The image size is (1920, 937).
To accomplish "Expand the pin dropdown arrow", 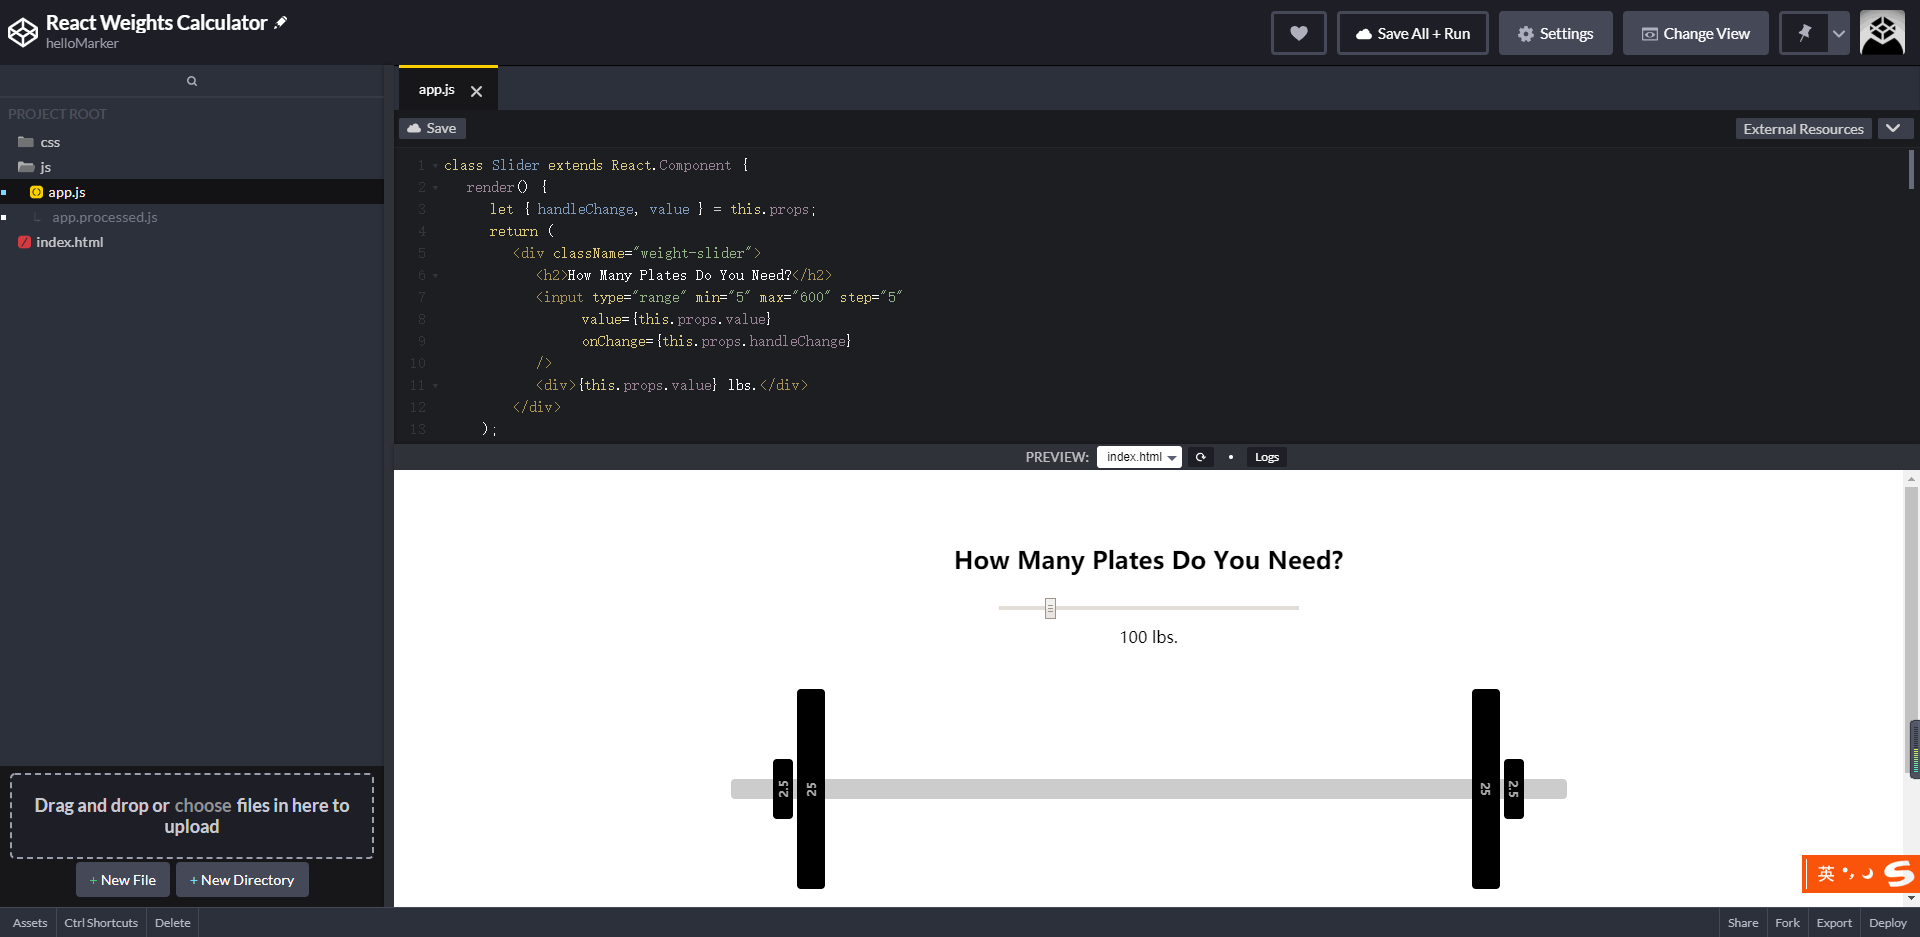I will tap(1839, 33).
